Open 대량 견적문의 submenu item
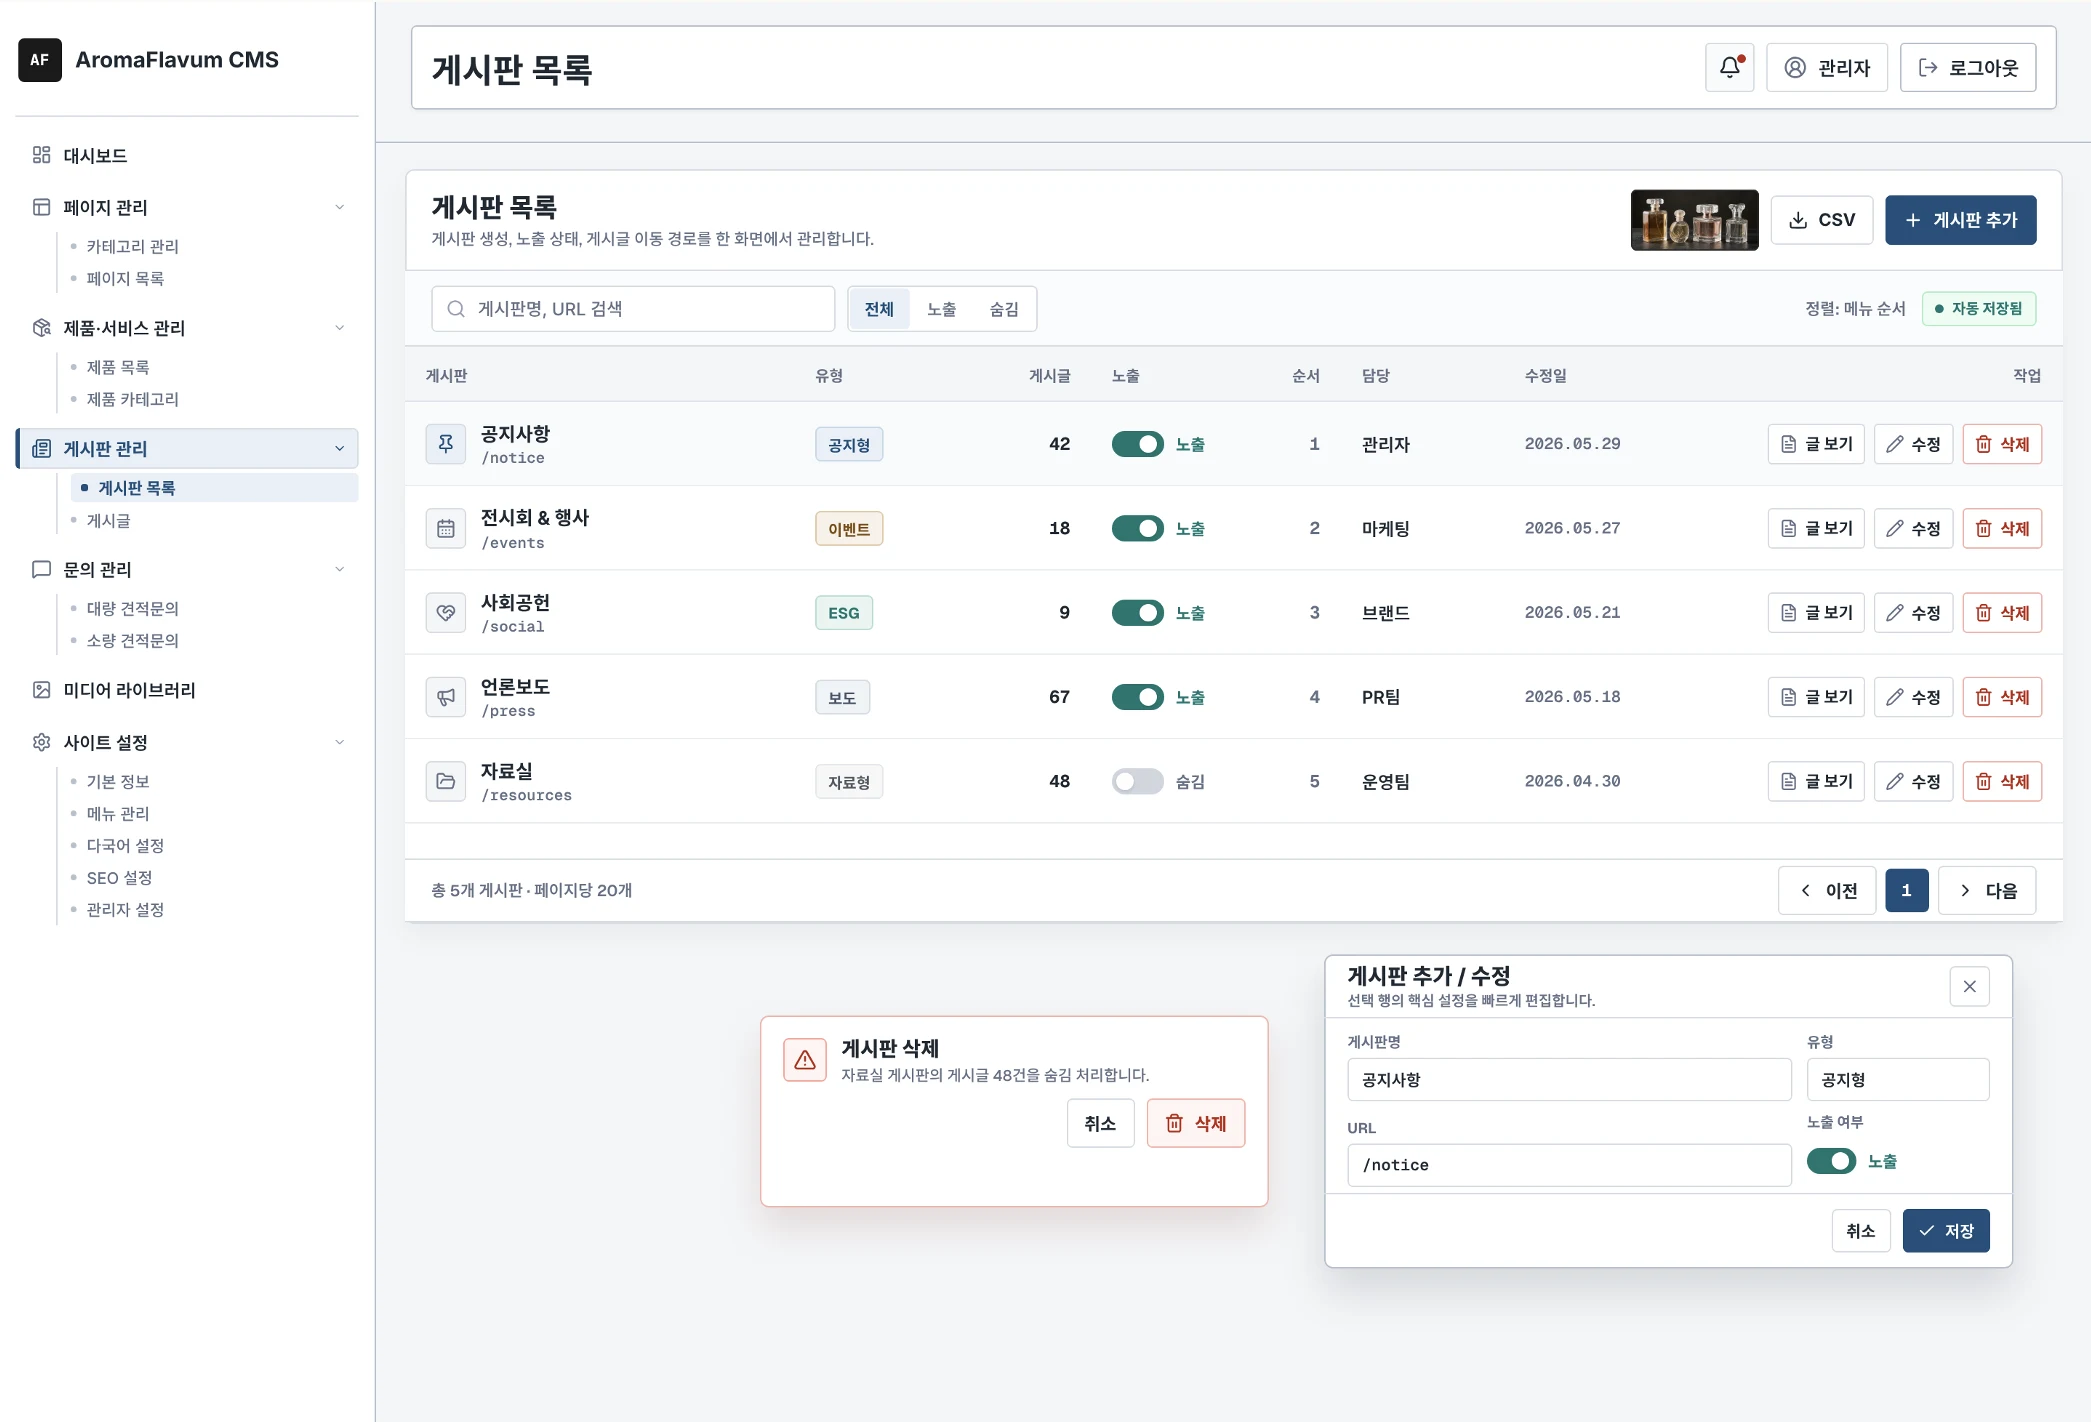 click(132, 608)
